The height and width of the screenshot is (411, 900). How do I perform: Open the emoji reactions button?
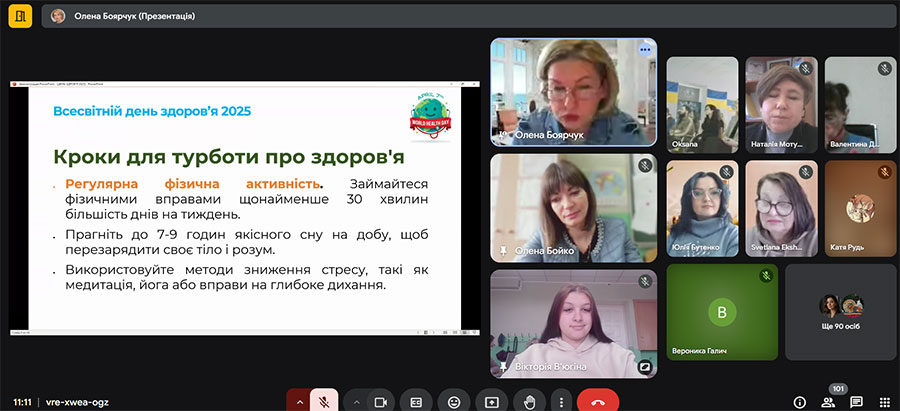(x=454, y=402)
